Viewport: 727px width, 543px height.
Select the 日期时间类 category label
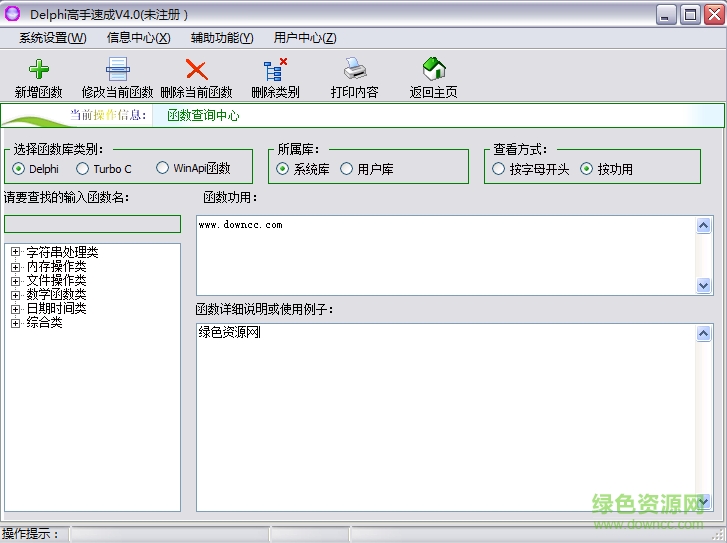(x=57, y=308)
